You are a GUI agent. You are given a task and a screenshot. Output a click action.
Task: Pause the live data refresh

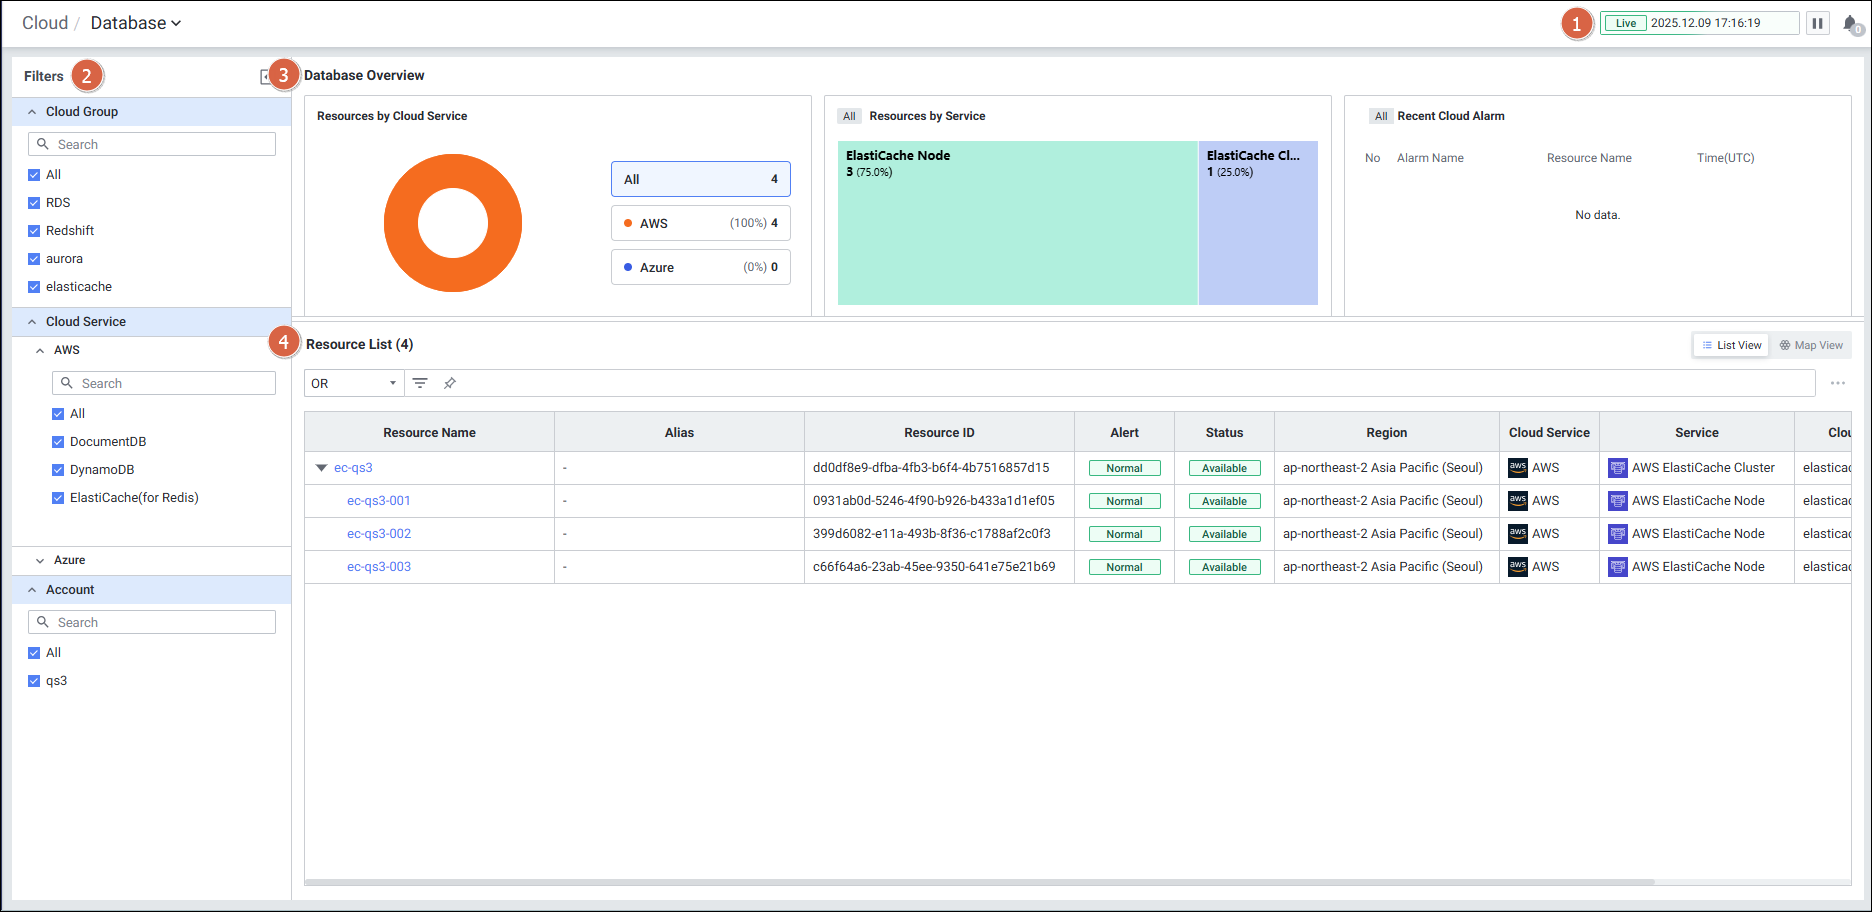pos(1817,23)
